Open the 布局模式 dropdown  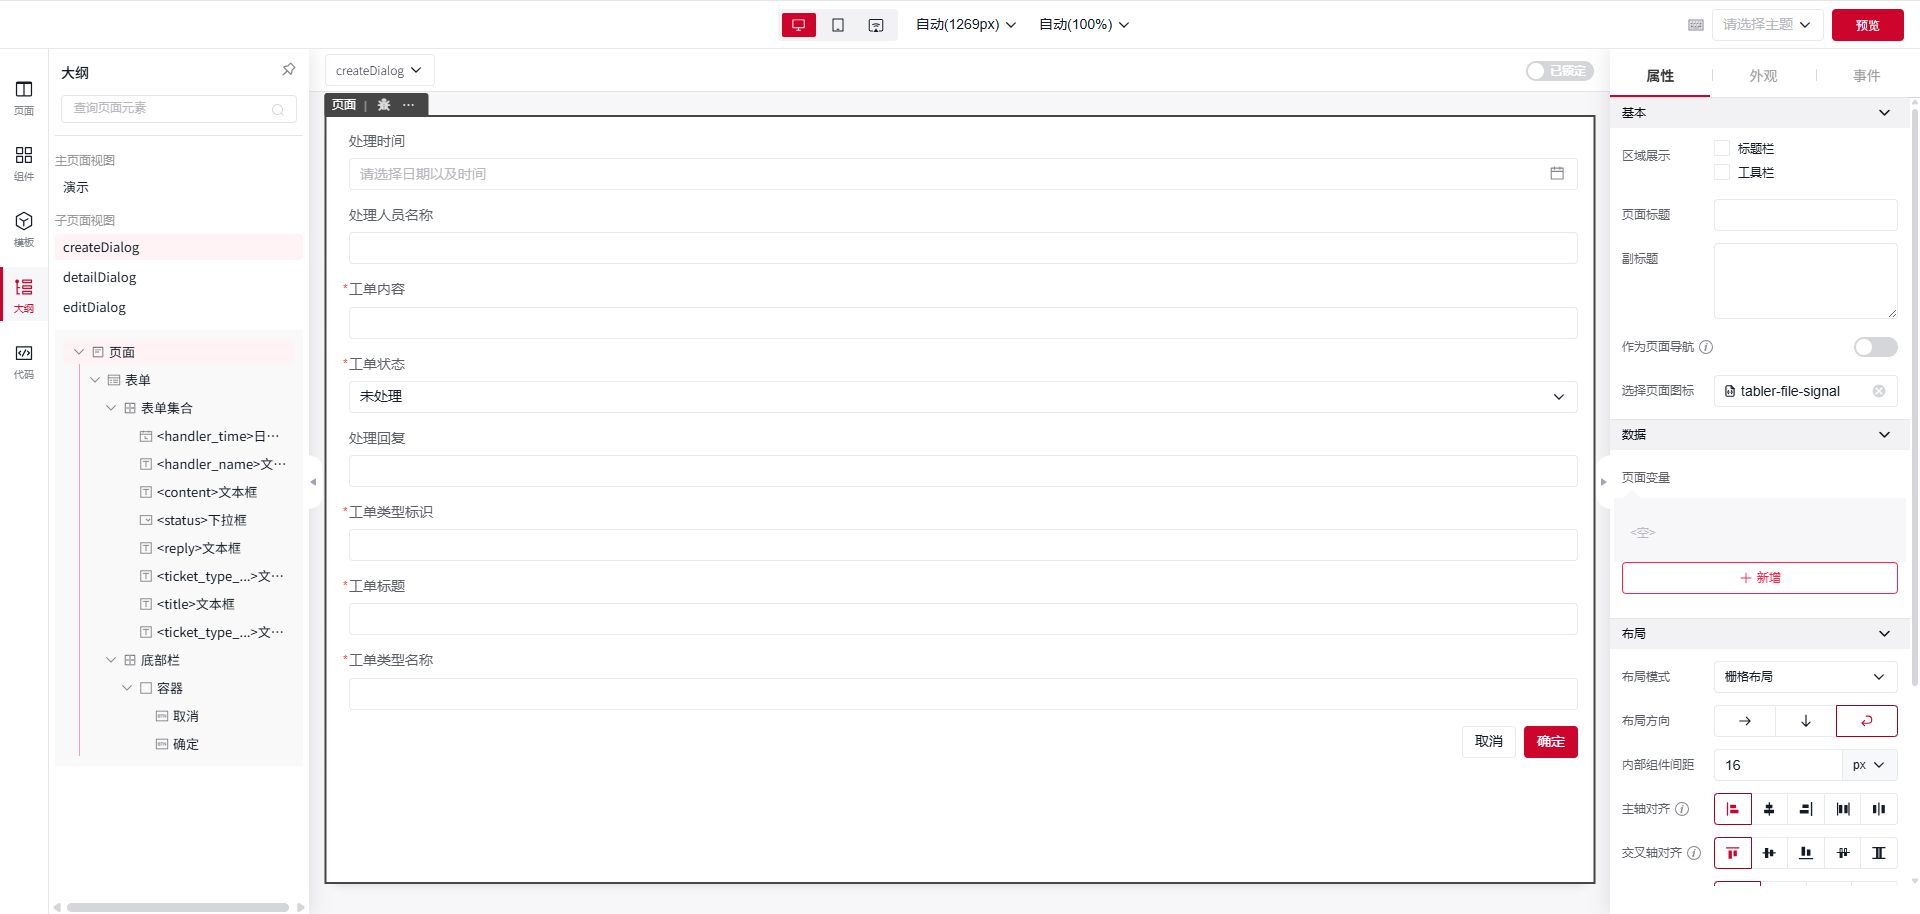pos(1804,677)
